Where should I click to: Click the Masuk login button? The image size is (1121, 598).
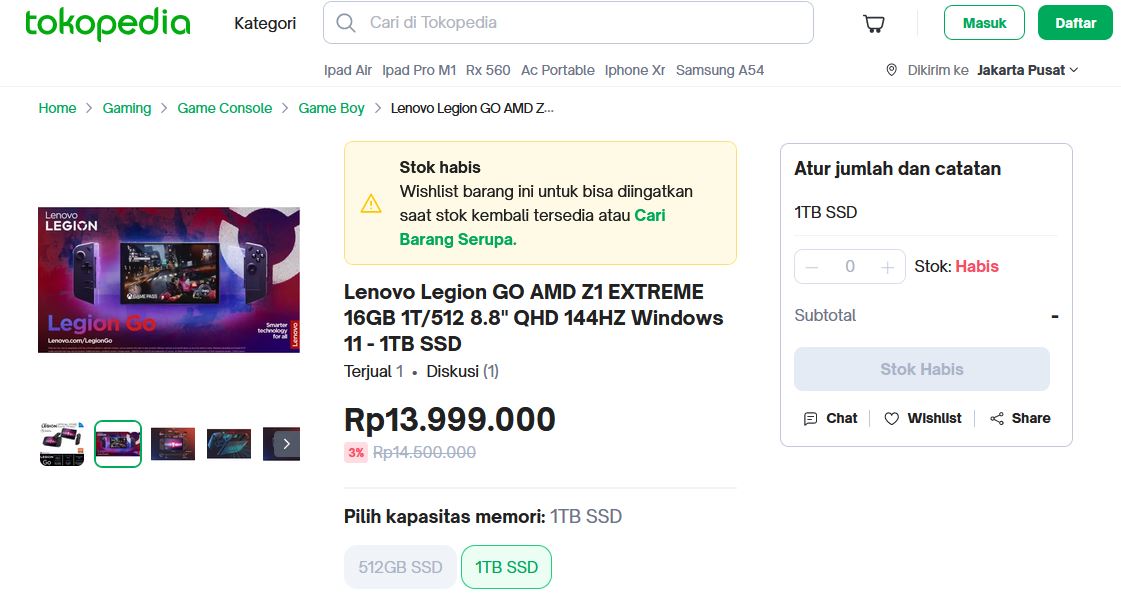point(984,23)
